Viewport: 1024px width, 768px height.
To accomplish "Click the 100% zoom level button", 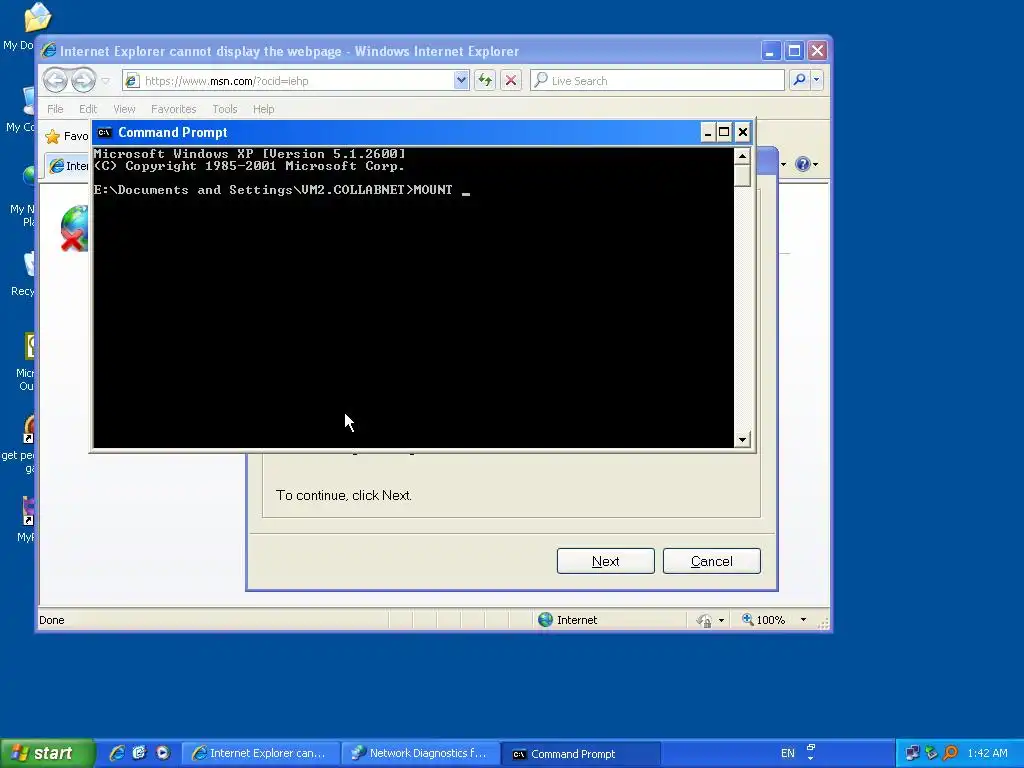I will [763, 620].
